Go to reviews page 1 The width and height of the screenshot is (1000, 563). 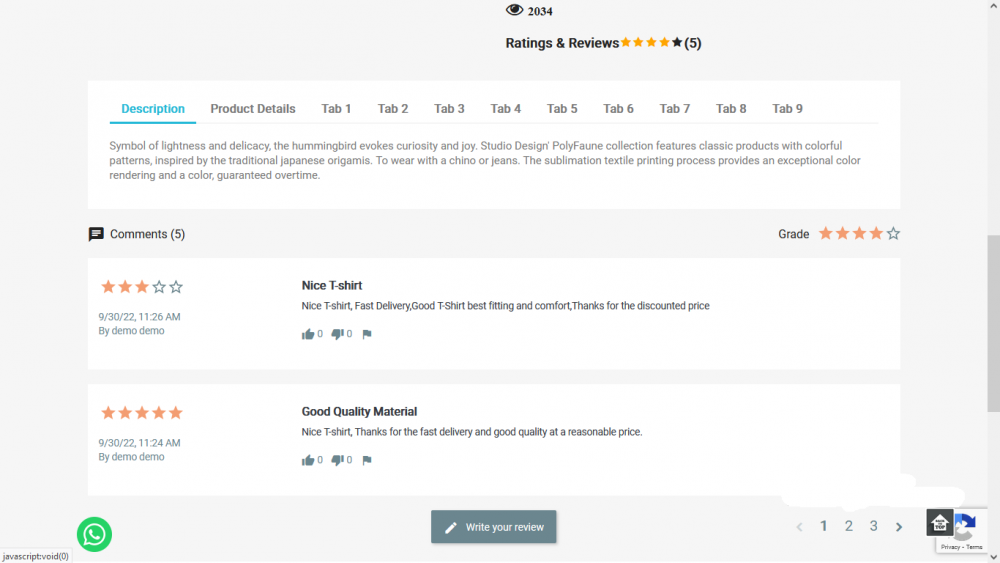(x=823, y=526)
